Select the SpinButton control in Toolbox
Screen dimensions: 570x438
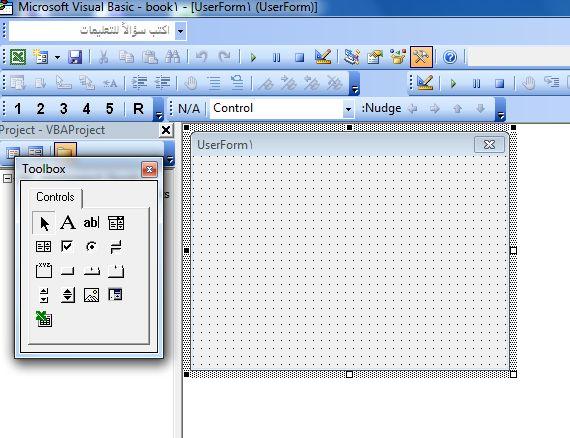click(x=68, y=295)
